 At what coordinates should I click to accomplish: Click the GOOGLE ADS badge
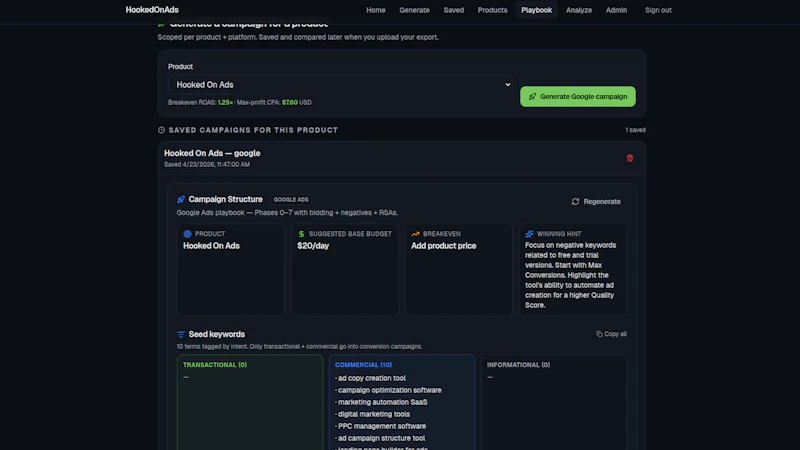[291, 199]
